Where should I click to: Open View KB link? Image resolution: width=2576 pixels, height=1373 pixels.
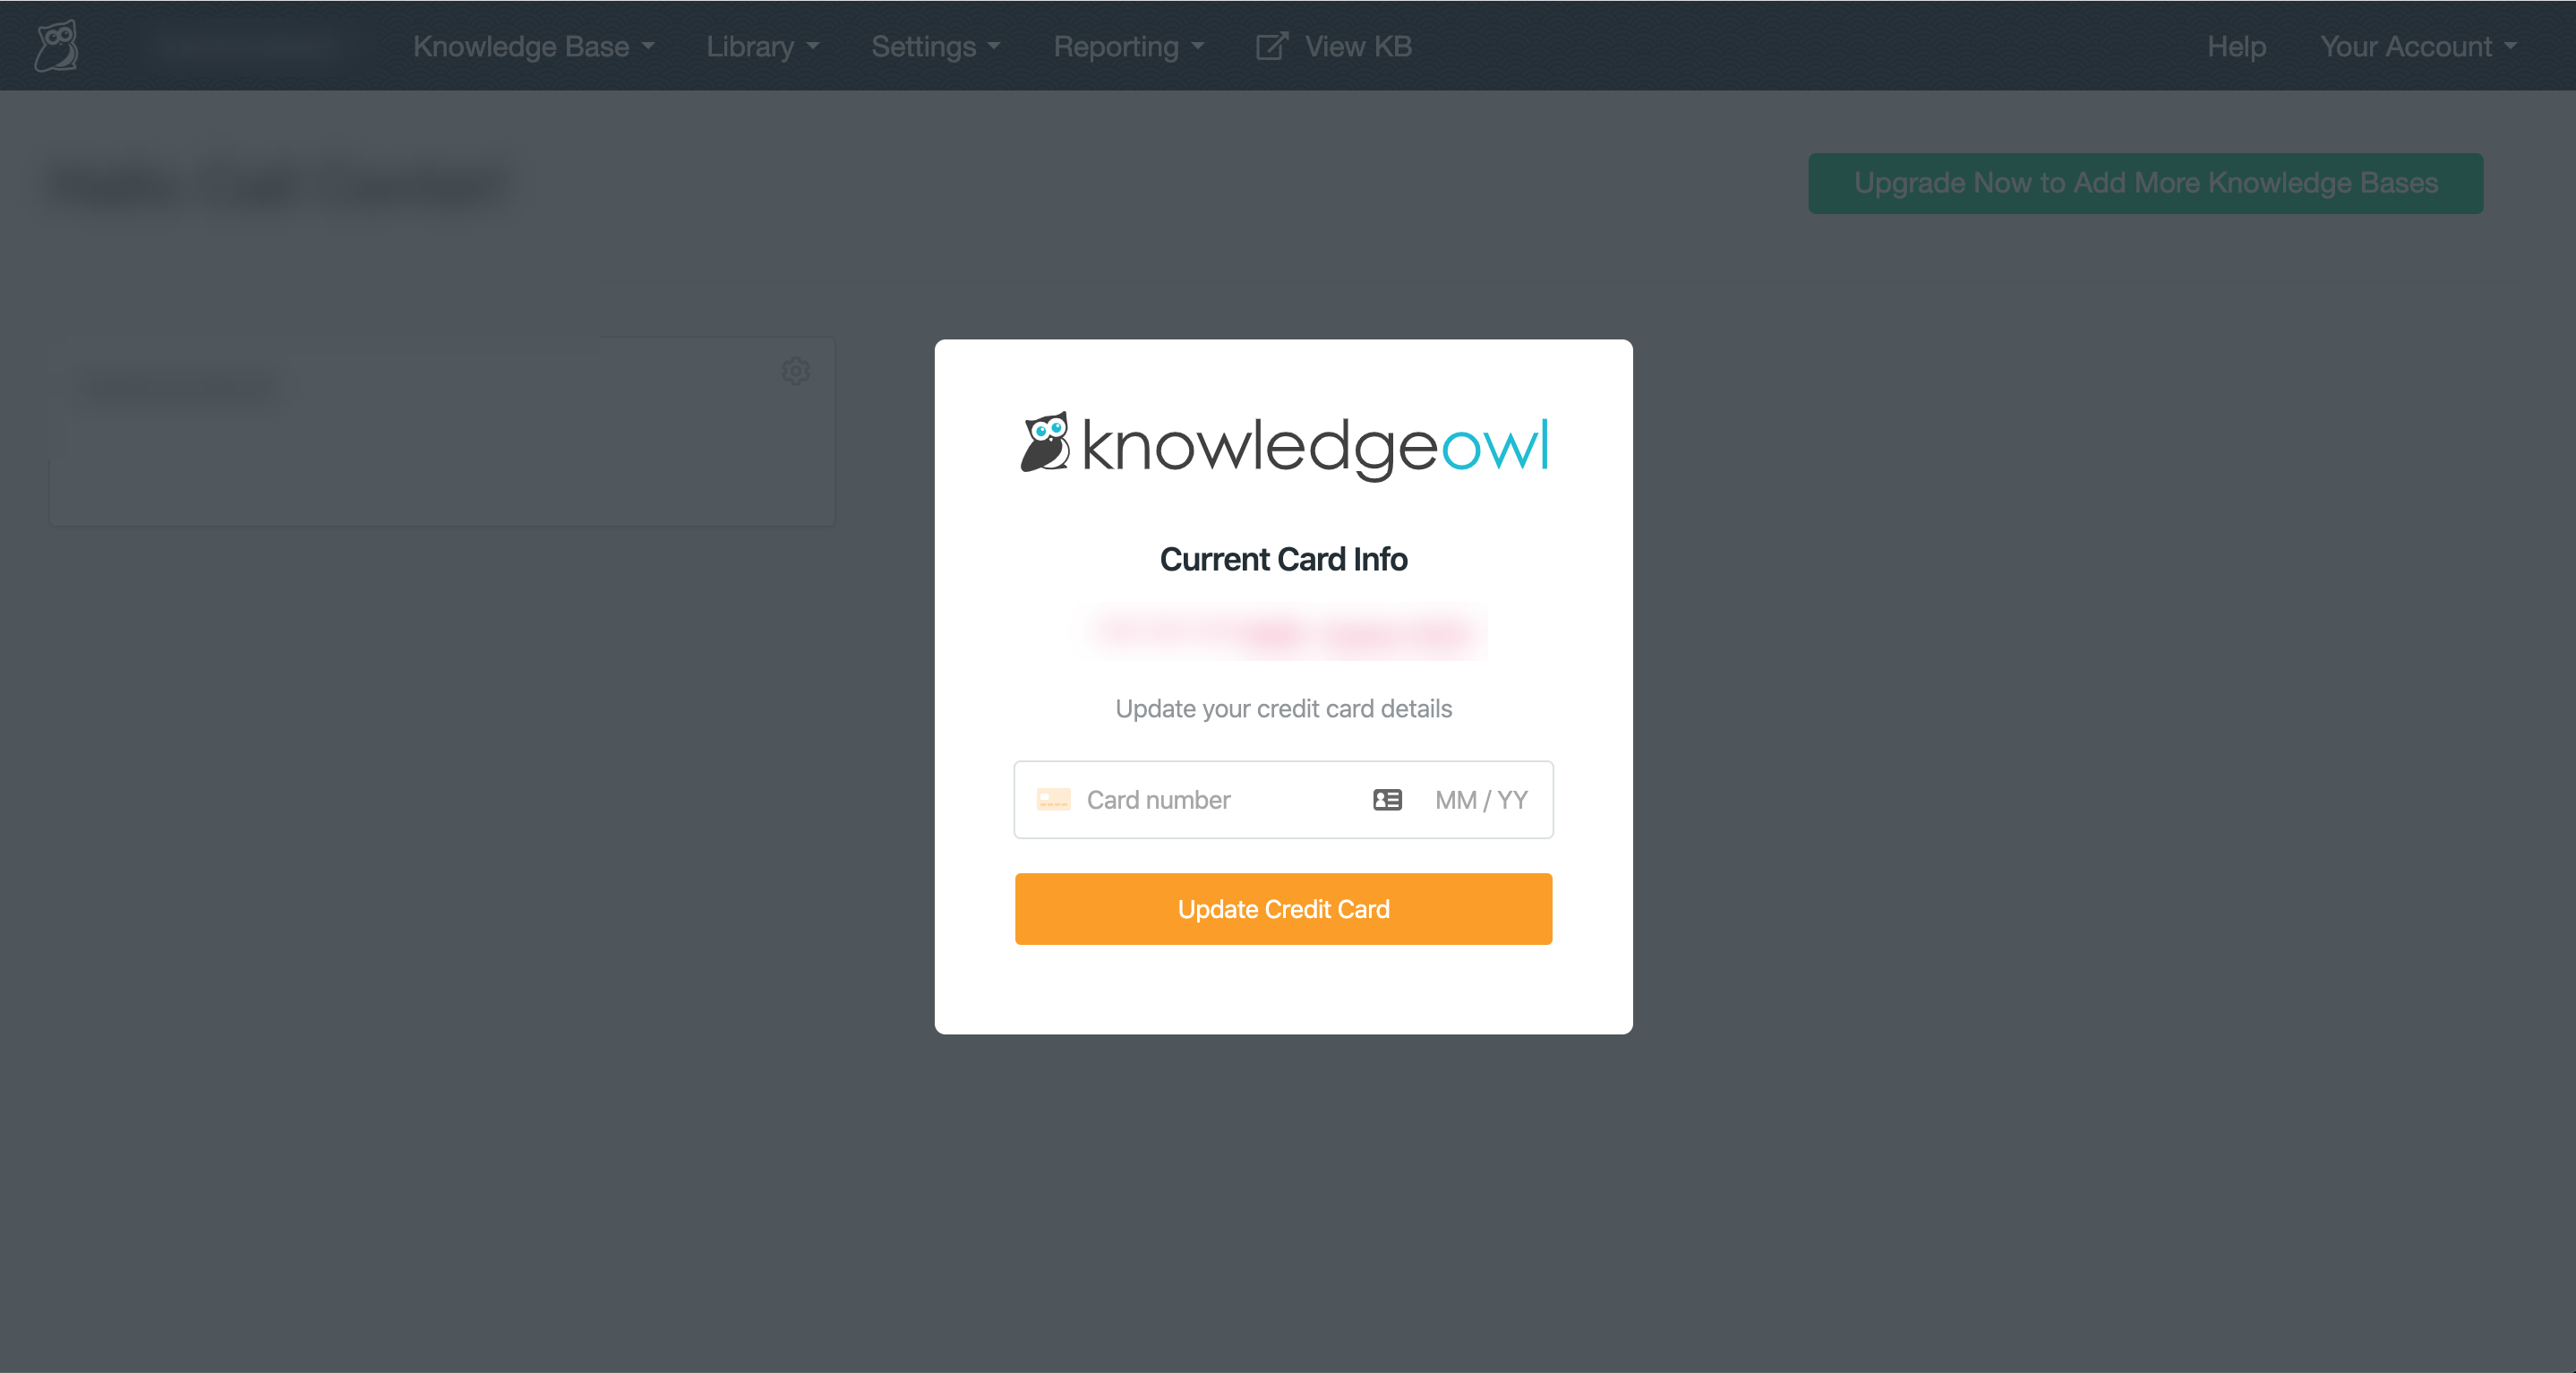pyautogui.click(x=1357, y=46)
